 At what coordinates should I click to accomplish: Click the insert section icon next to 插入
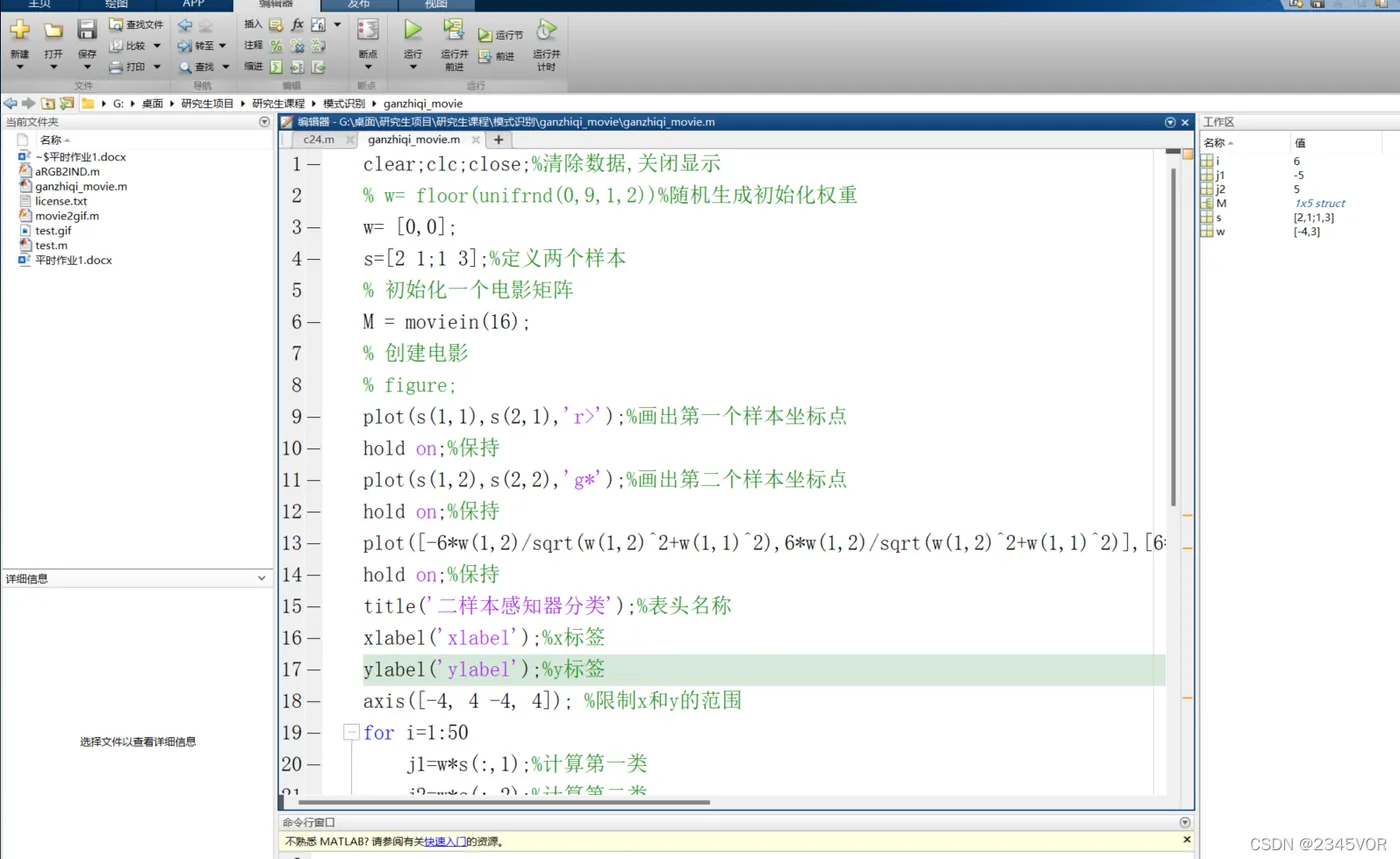275,24
